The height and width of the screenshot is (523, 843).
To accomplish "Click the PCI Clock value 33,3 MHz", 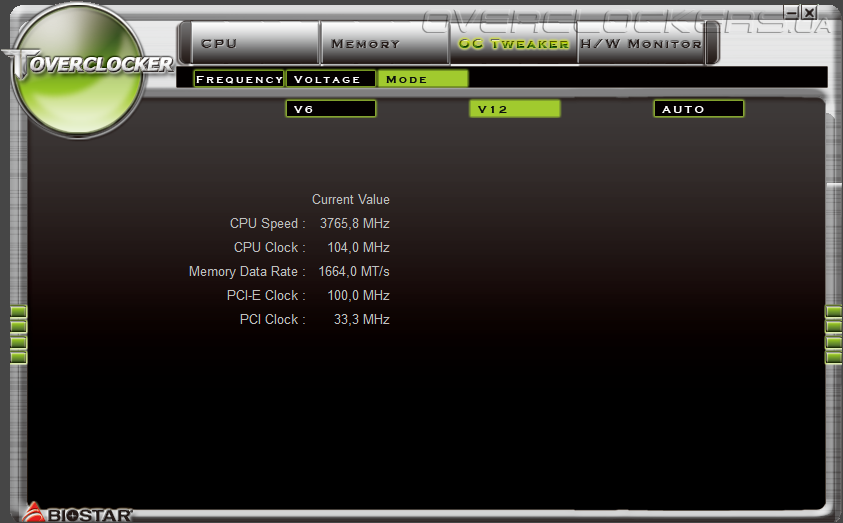I will click(x=362, y=319).
